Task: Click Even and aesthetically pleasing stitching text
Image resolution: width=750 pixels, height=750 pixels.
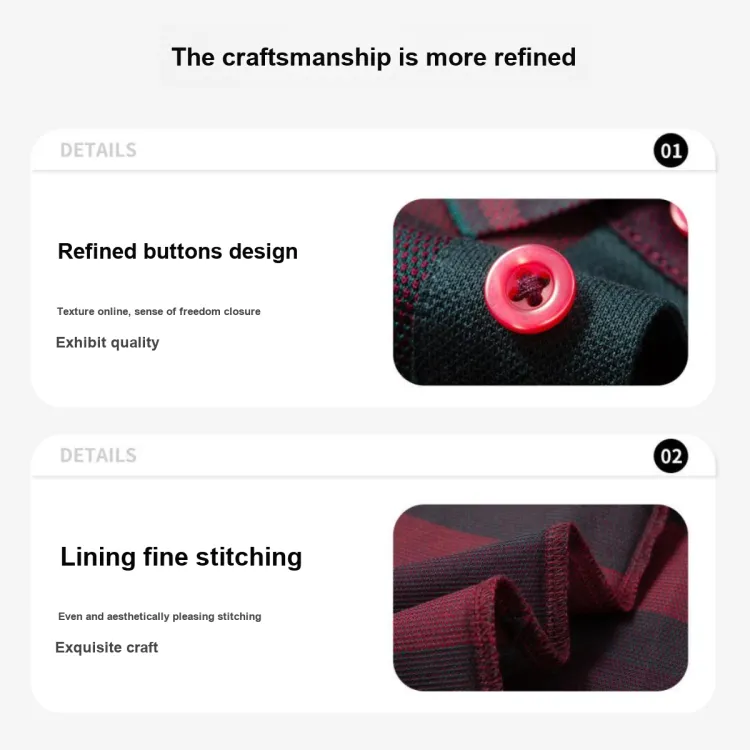Action: pos(160,617)
